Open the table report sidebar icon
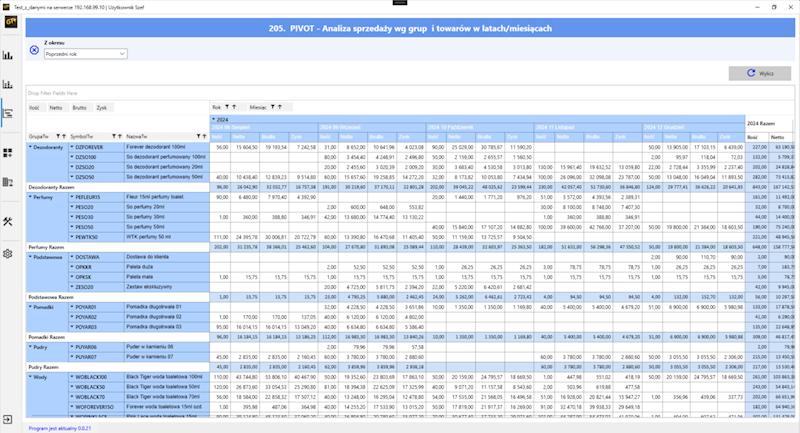800x433 pixels. tap(8, 182)
